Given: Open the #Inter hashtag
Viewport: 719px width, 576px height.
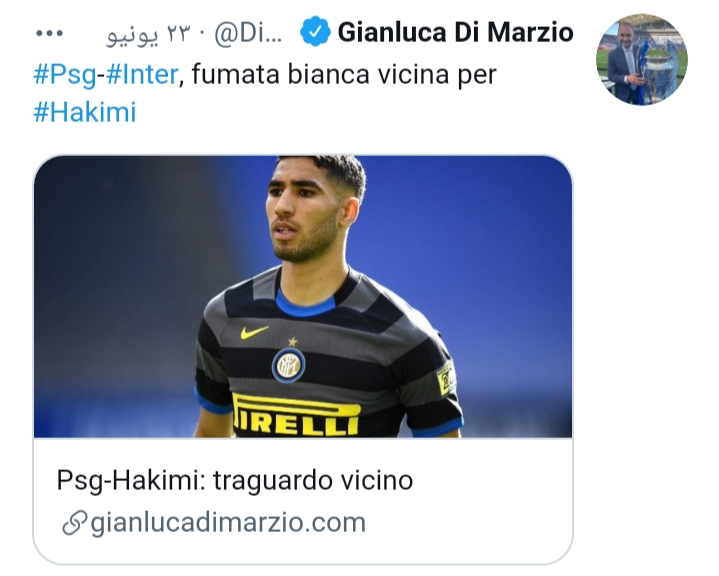Looking at the screenshot, I should 142,74.
